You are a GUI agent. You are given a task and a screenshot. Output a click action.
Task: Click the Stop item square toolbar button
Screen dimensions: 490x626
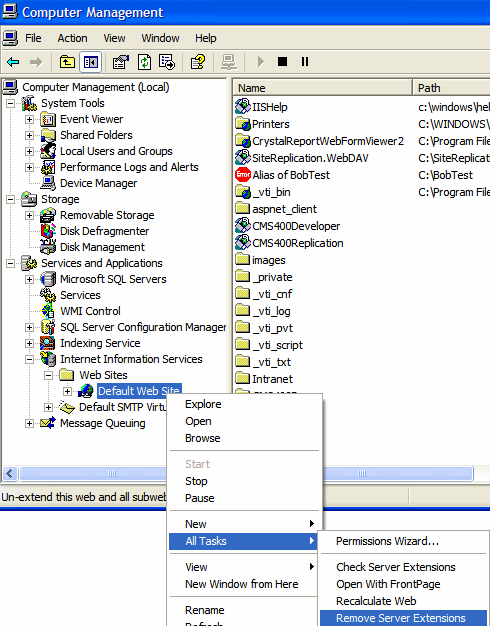[282, 61]
